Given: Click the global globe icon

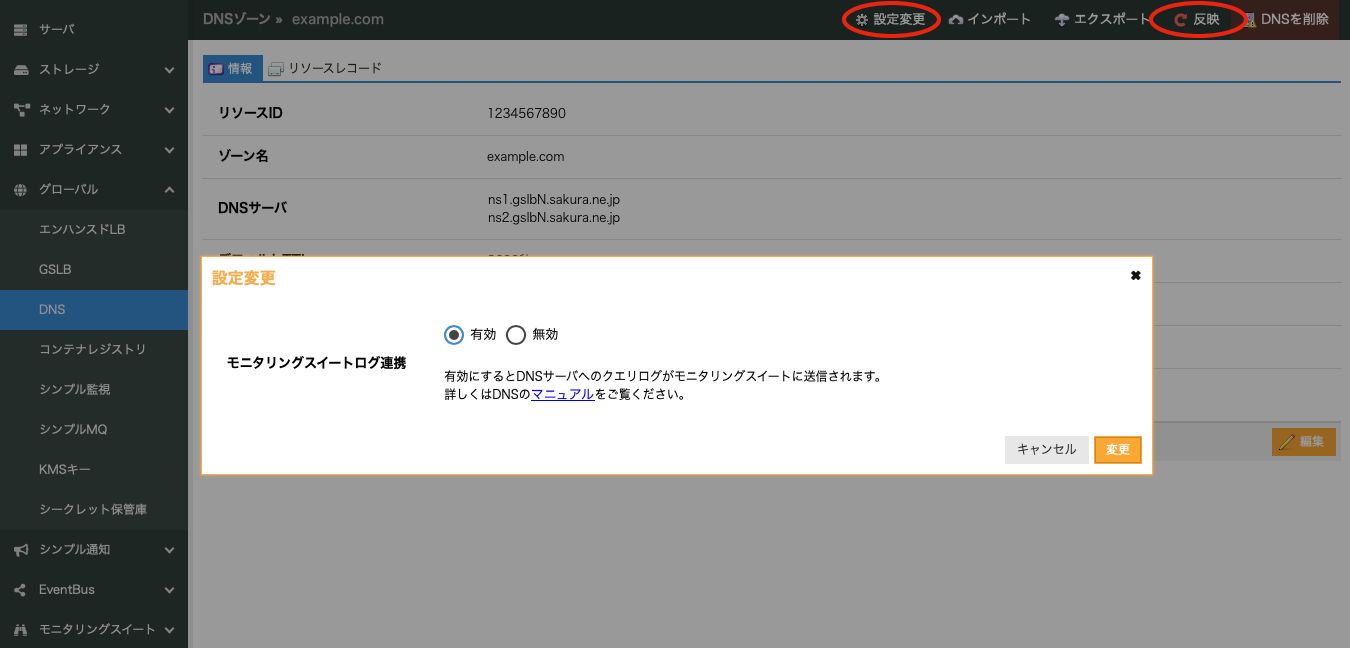Looking at the screenshot, I should (20, 190).
